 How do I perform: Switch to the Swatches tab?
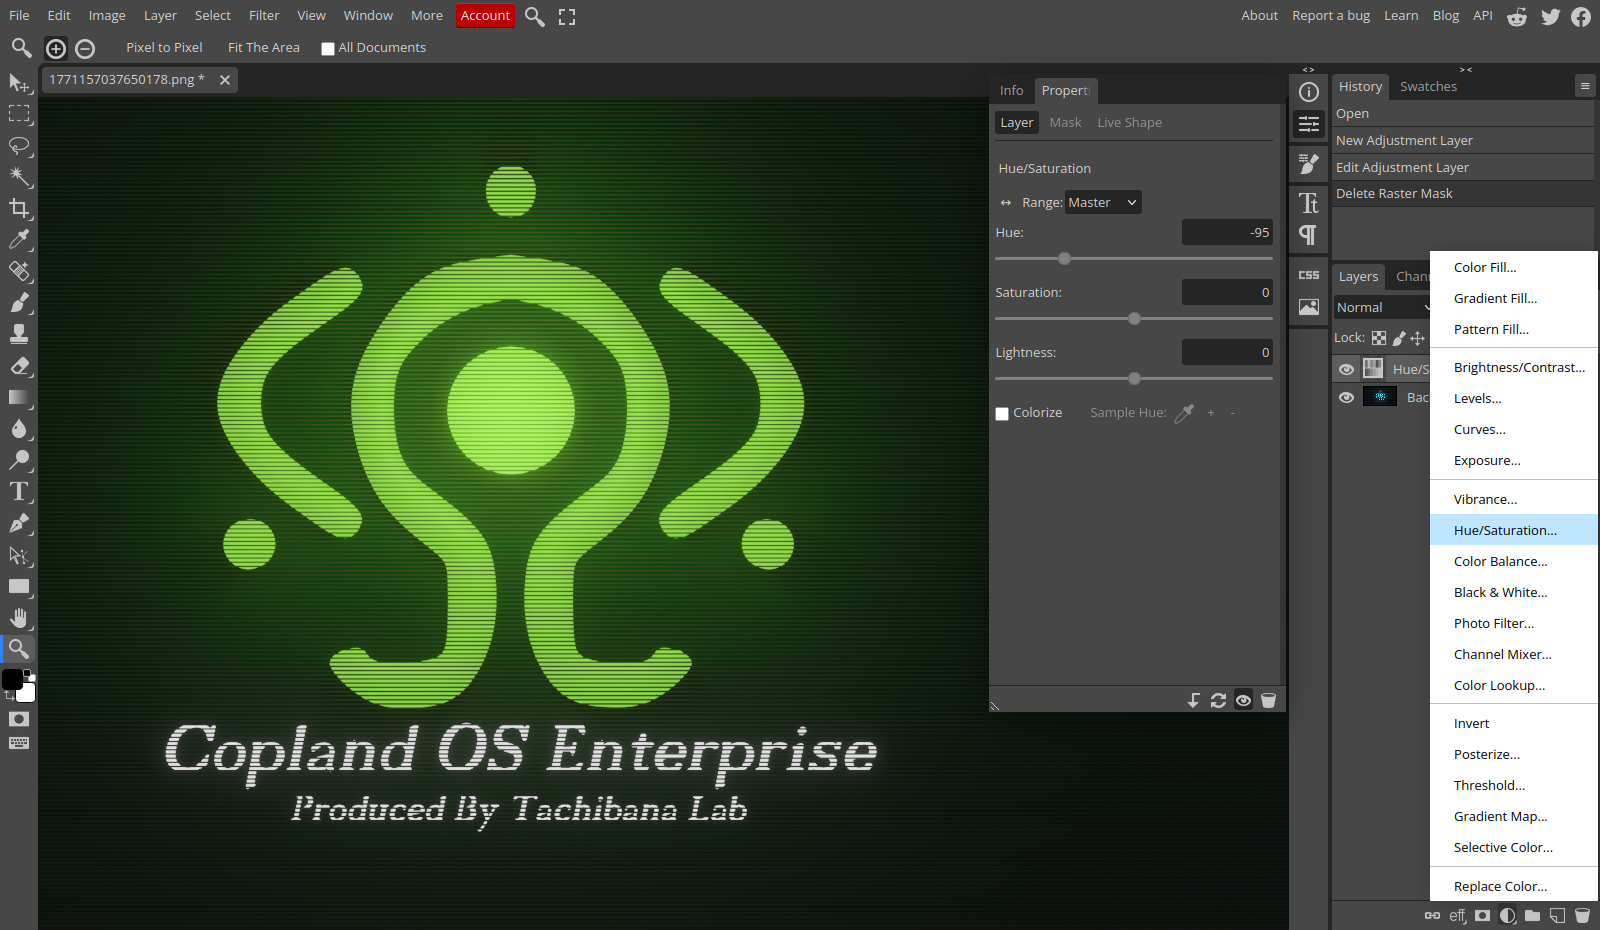pos(1428,86)
